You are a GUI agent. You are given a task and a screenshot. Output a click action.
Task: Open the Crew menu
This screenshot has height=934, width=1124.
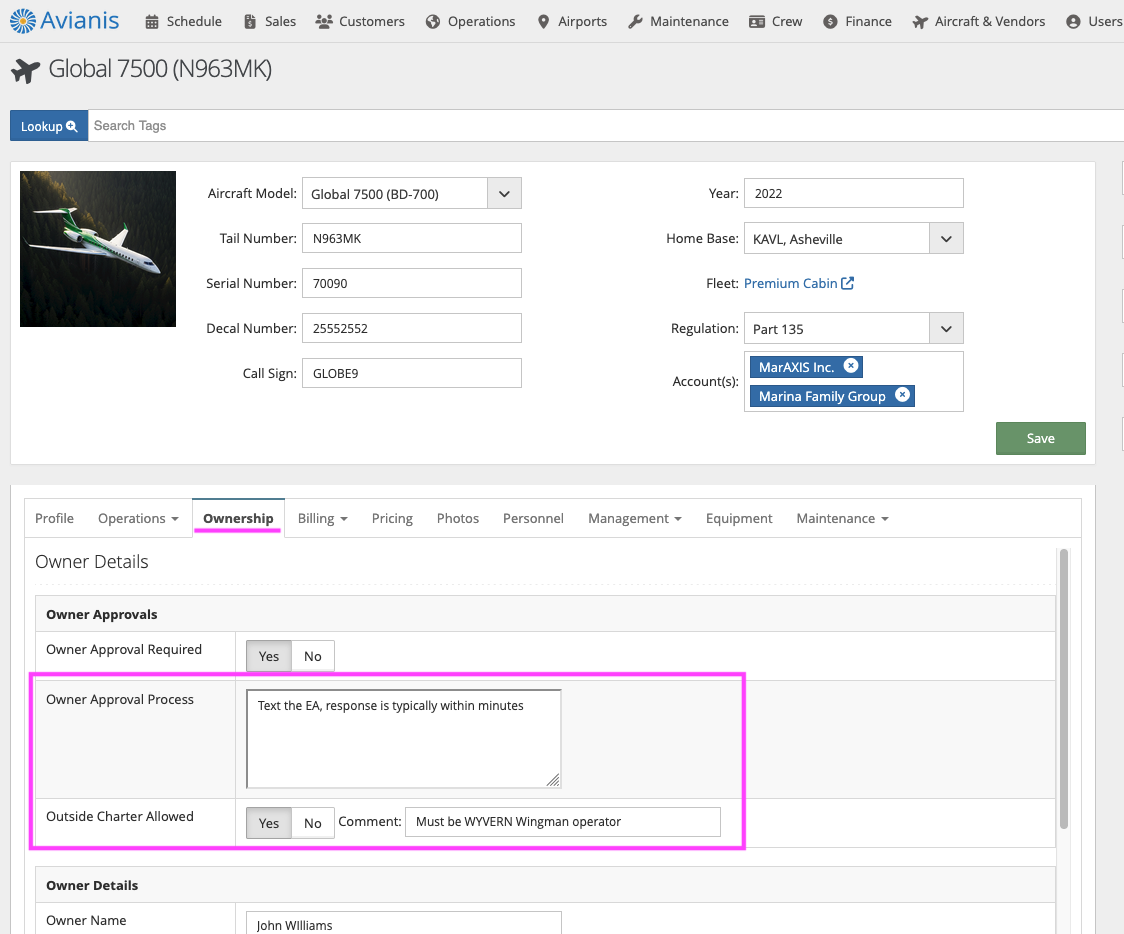tap(776, 22)
